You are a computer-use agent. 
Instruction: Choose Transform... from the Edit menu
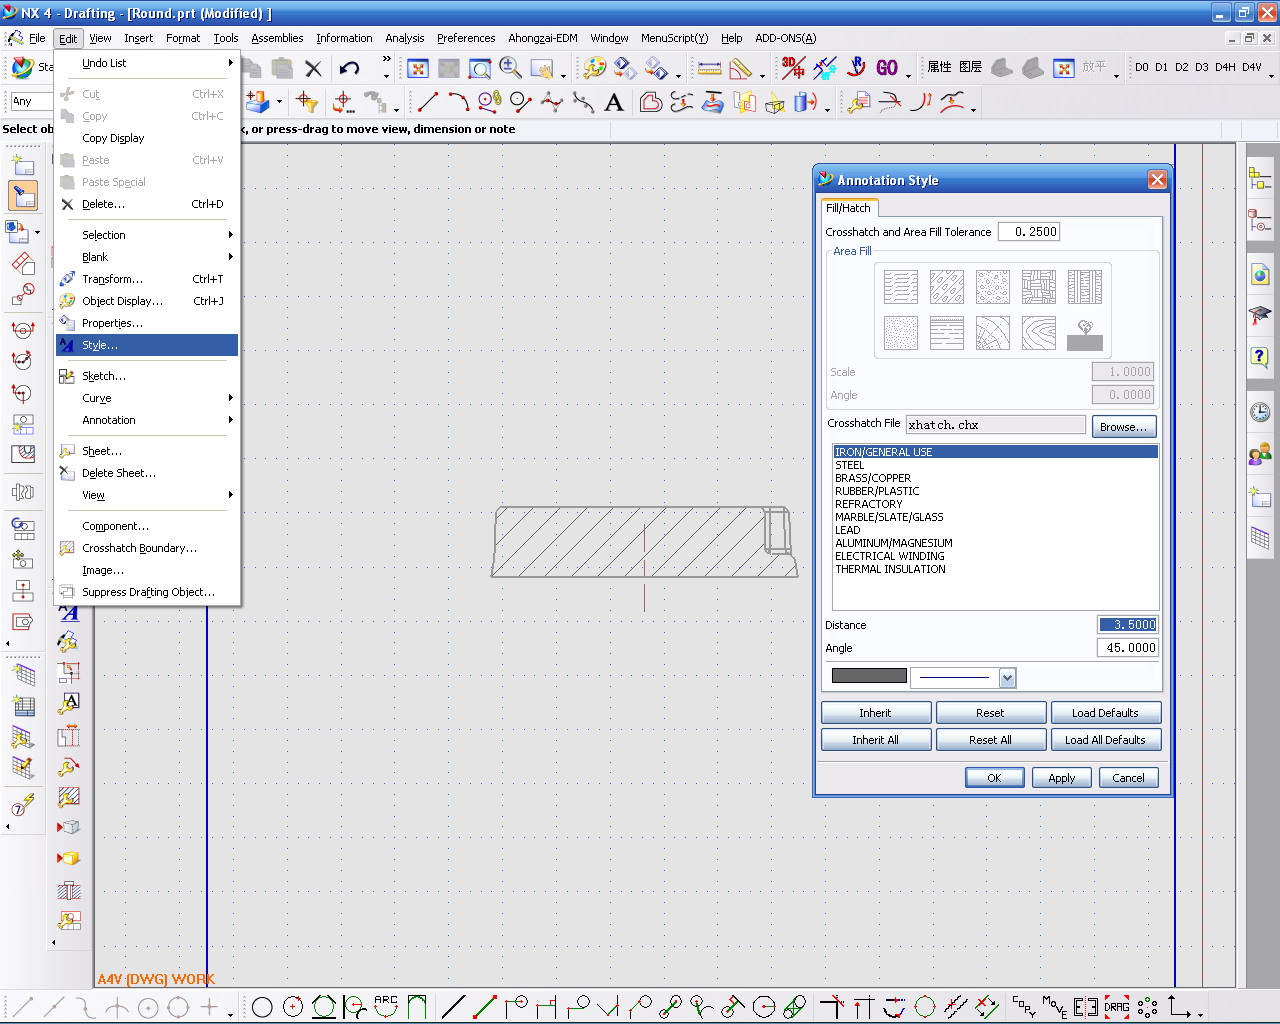click(147, 279)
